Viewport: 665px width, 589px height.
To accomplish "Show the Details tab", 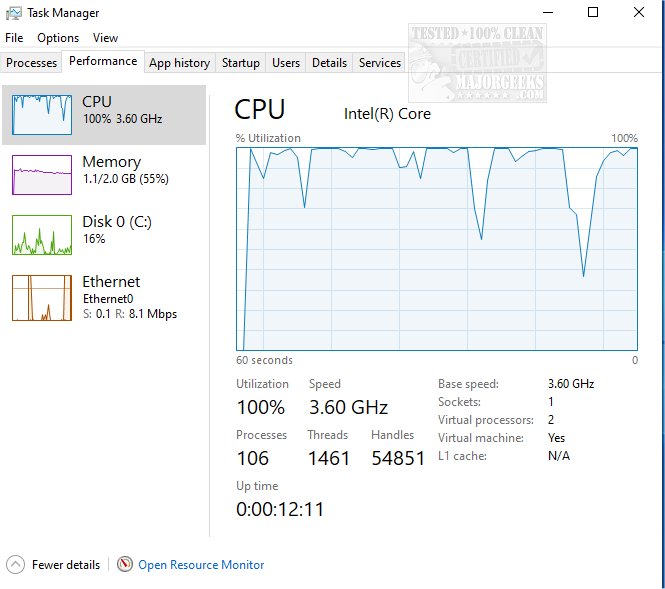I will tap(329, 63).
